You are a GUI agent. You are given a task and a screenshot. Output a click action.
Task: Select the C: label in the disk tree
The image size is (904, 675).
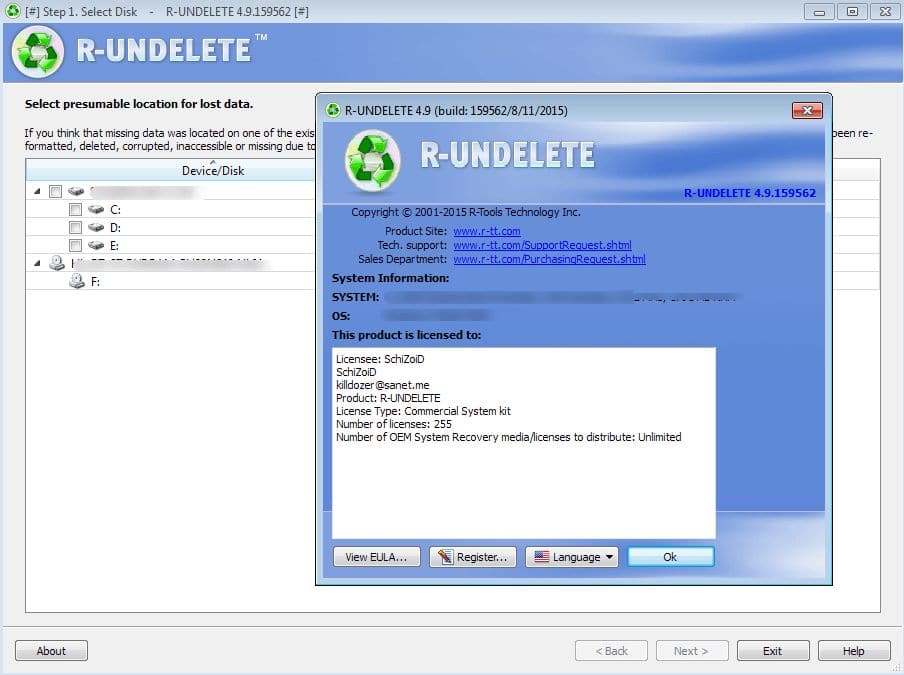(115, 210)
